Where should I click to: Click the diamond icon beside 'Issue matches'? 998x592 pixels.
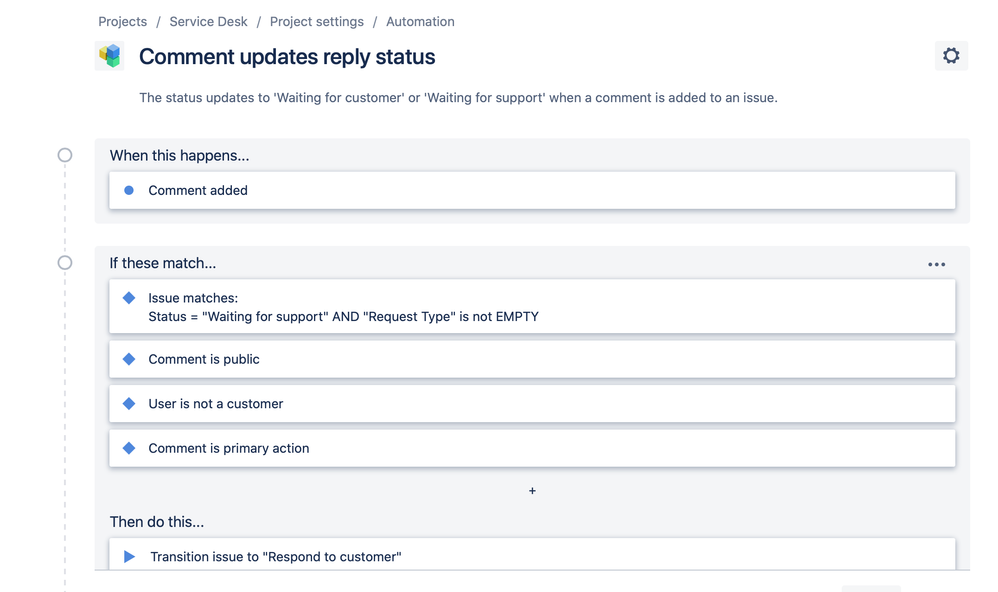point(129,298)
